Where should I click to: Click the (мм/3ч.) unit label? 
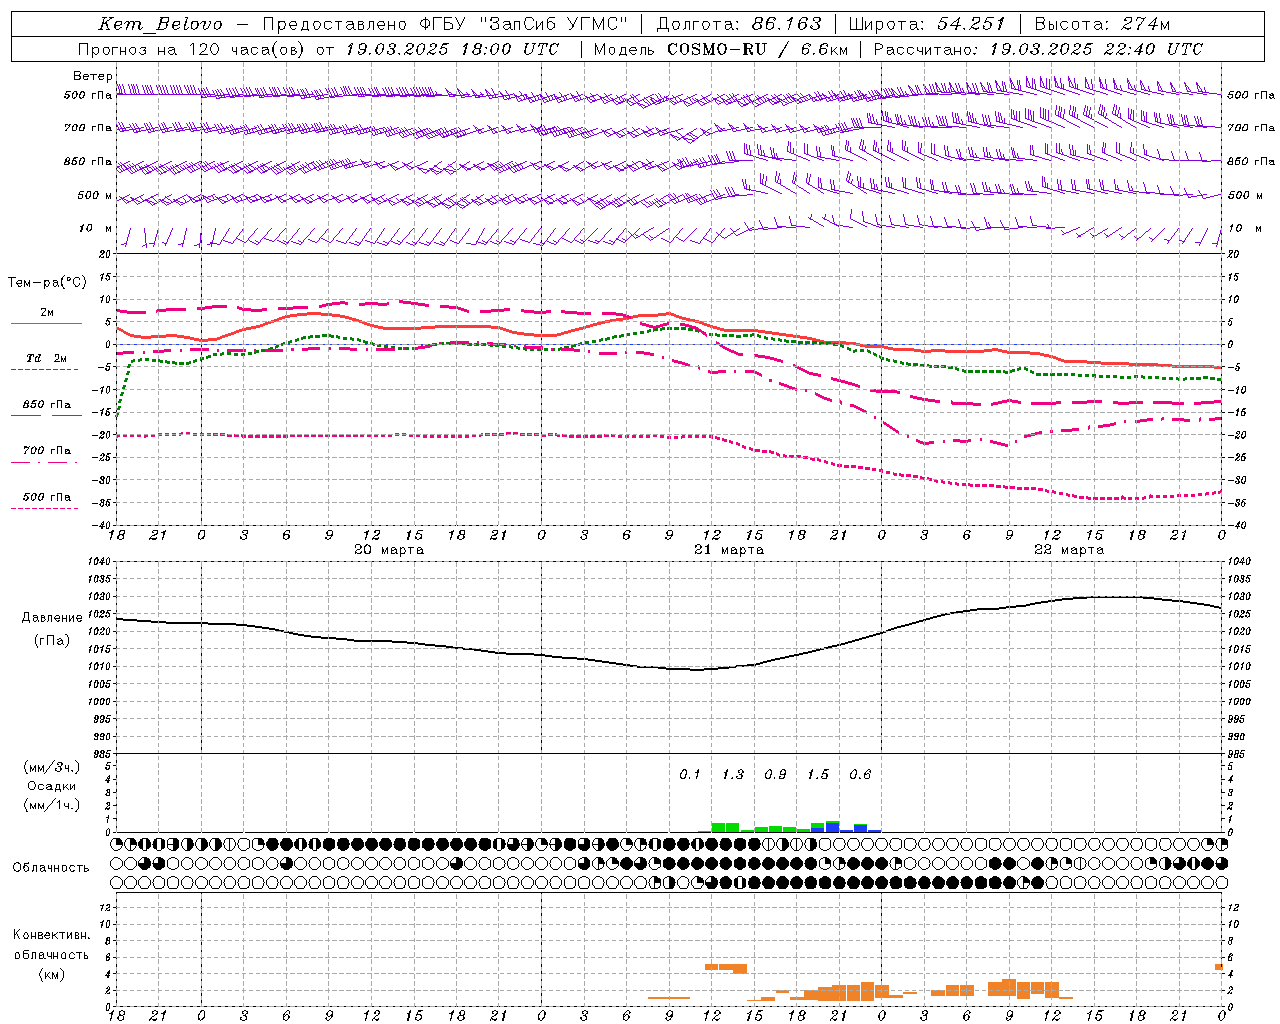coord(52,767)
